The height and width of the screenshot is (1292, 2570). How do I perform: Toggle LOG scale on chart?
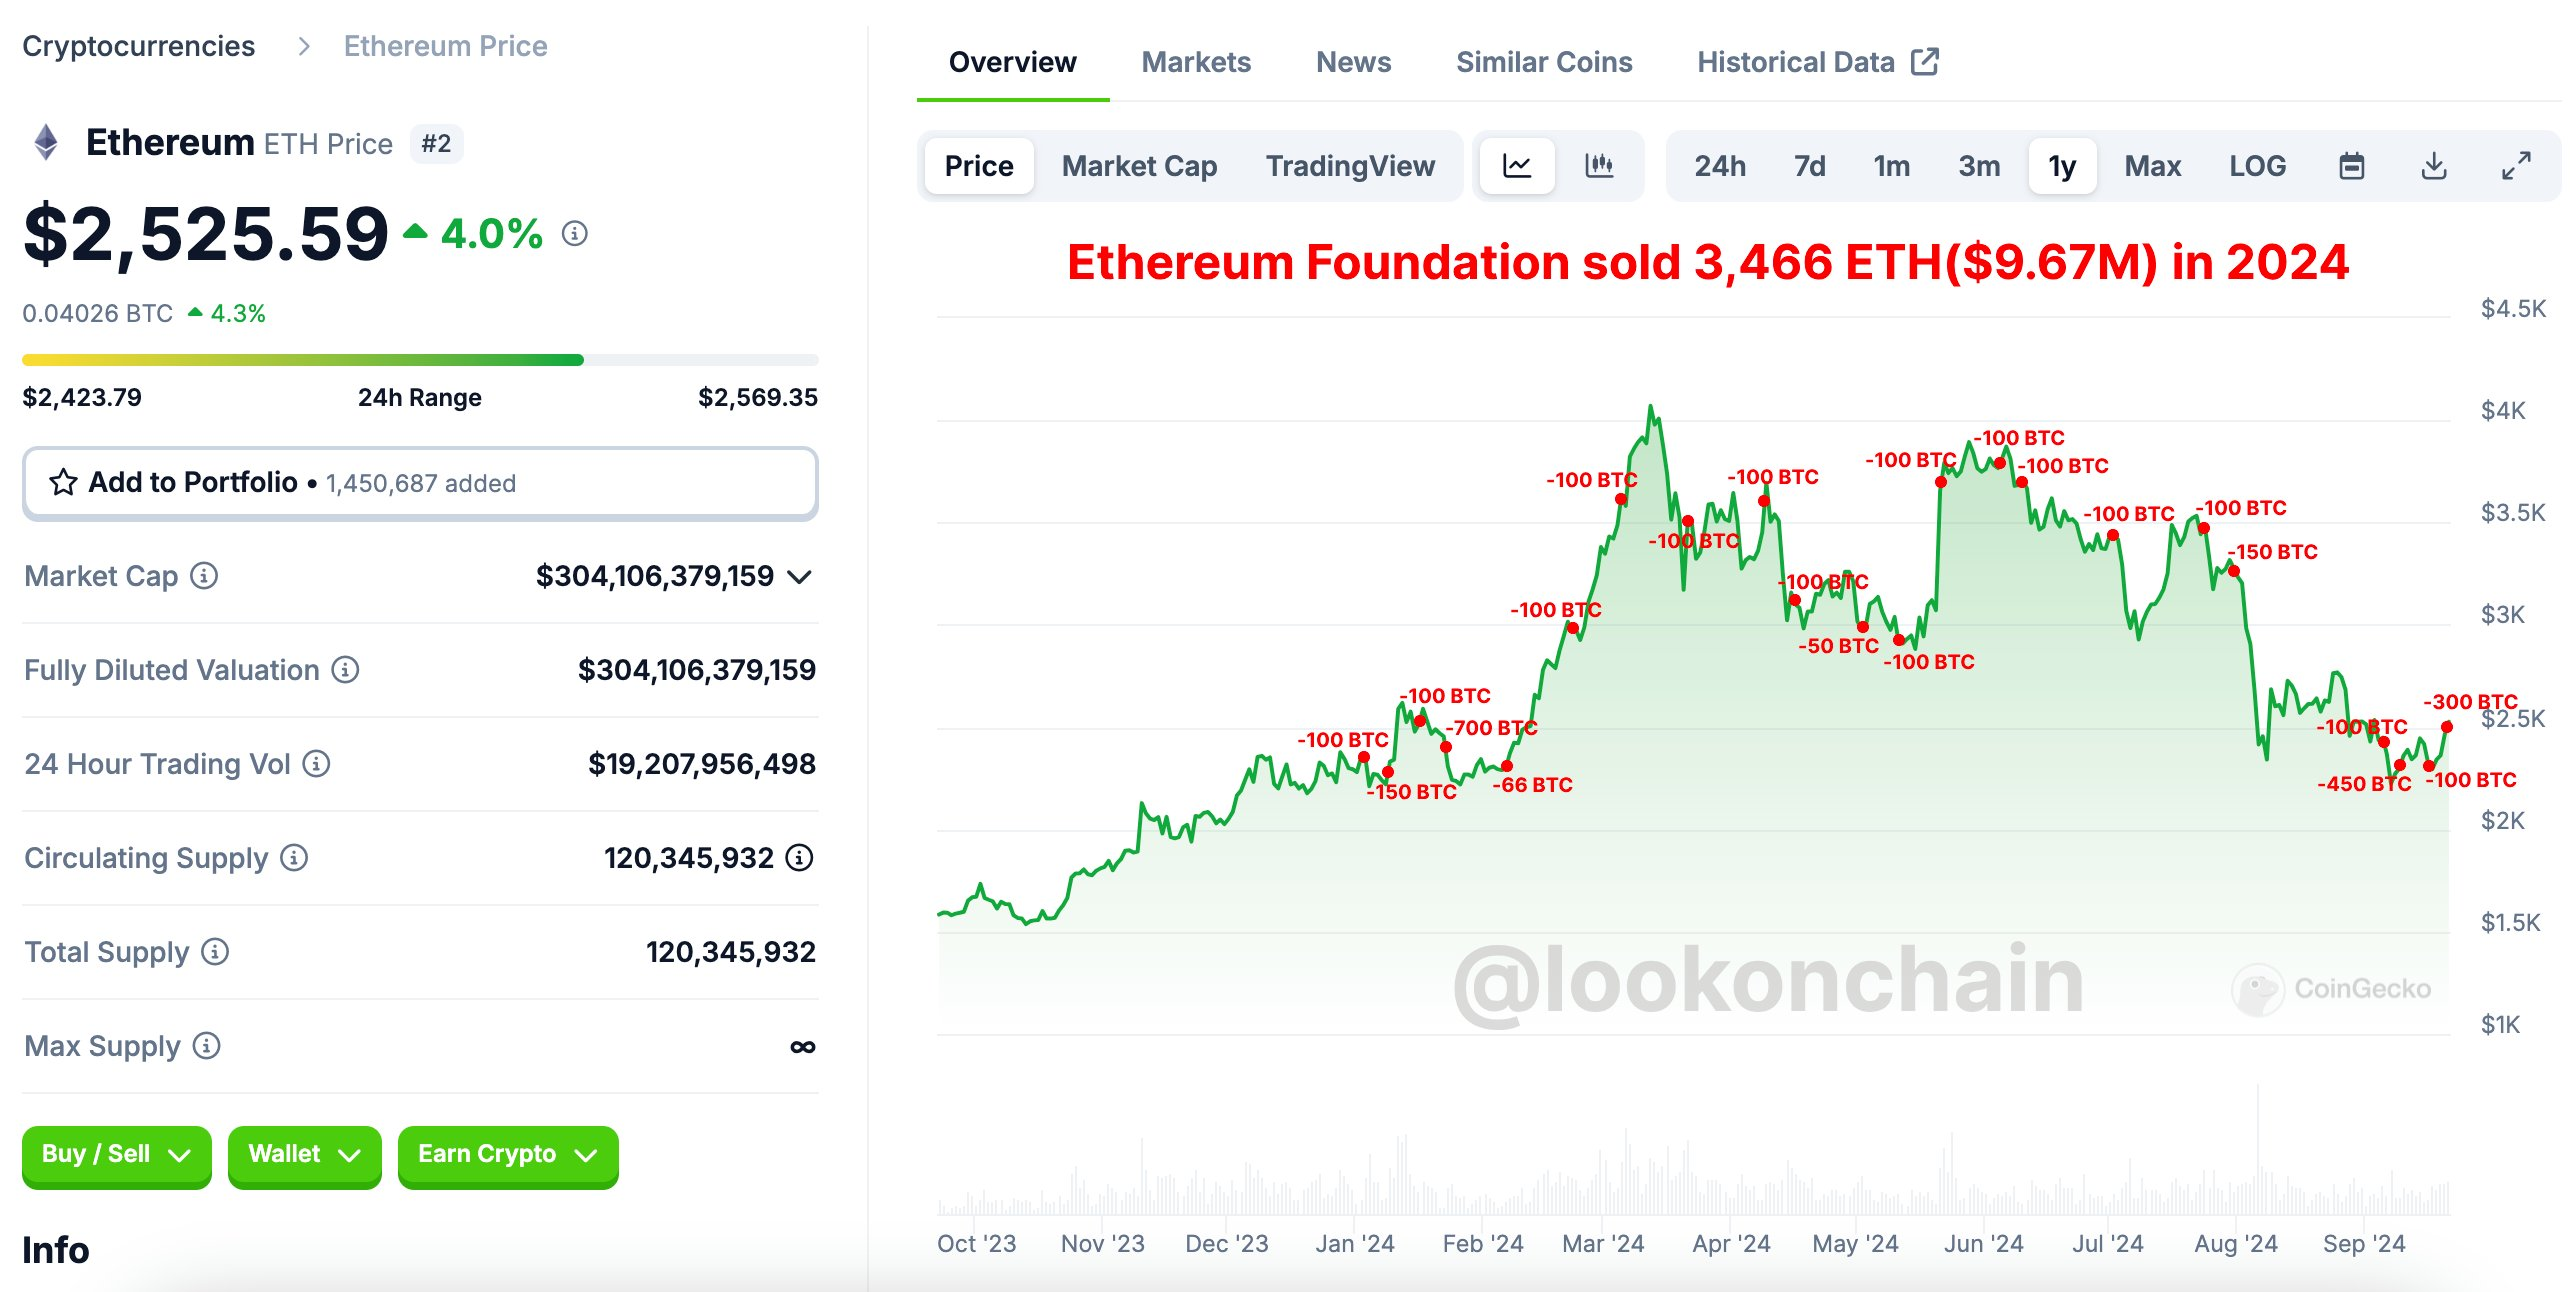click(x=2256, y=166)
